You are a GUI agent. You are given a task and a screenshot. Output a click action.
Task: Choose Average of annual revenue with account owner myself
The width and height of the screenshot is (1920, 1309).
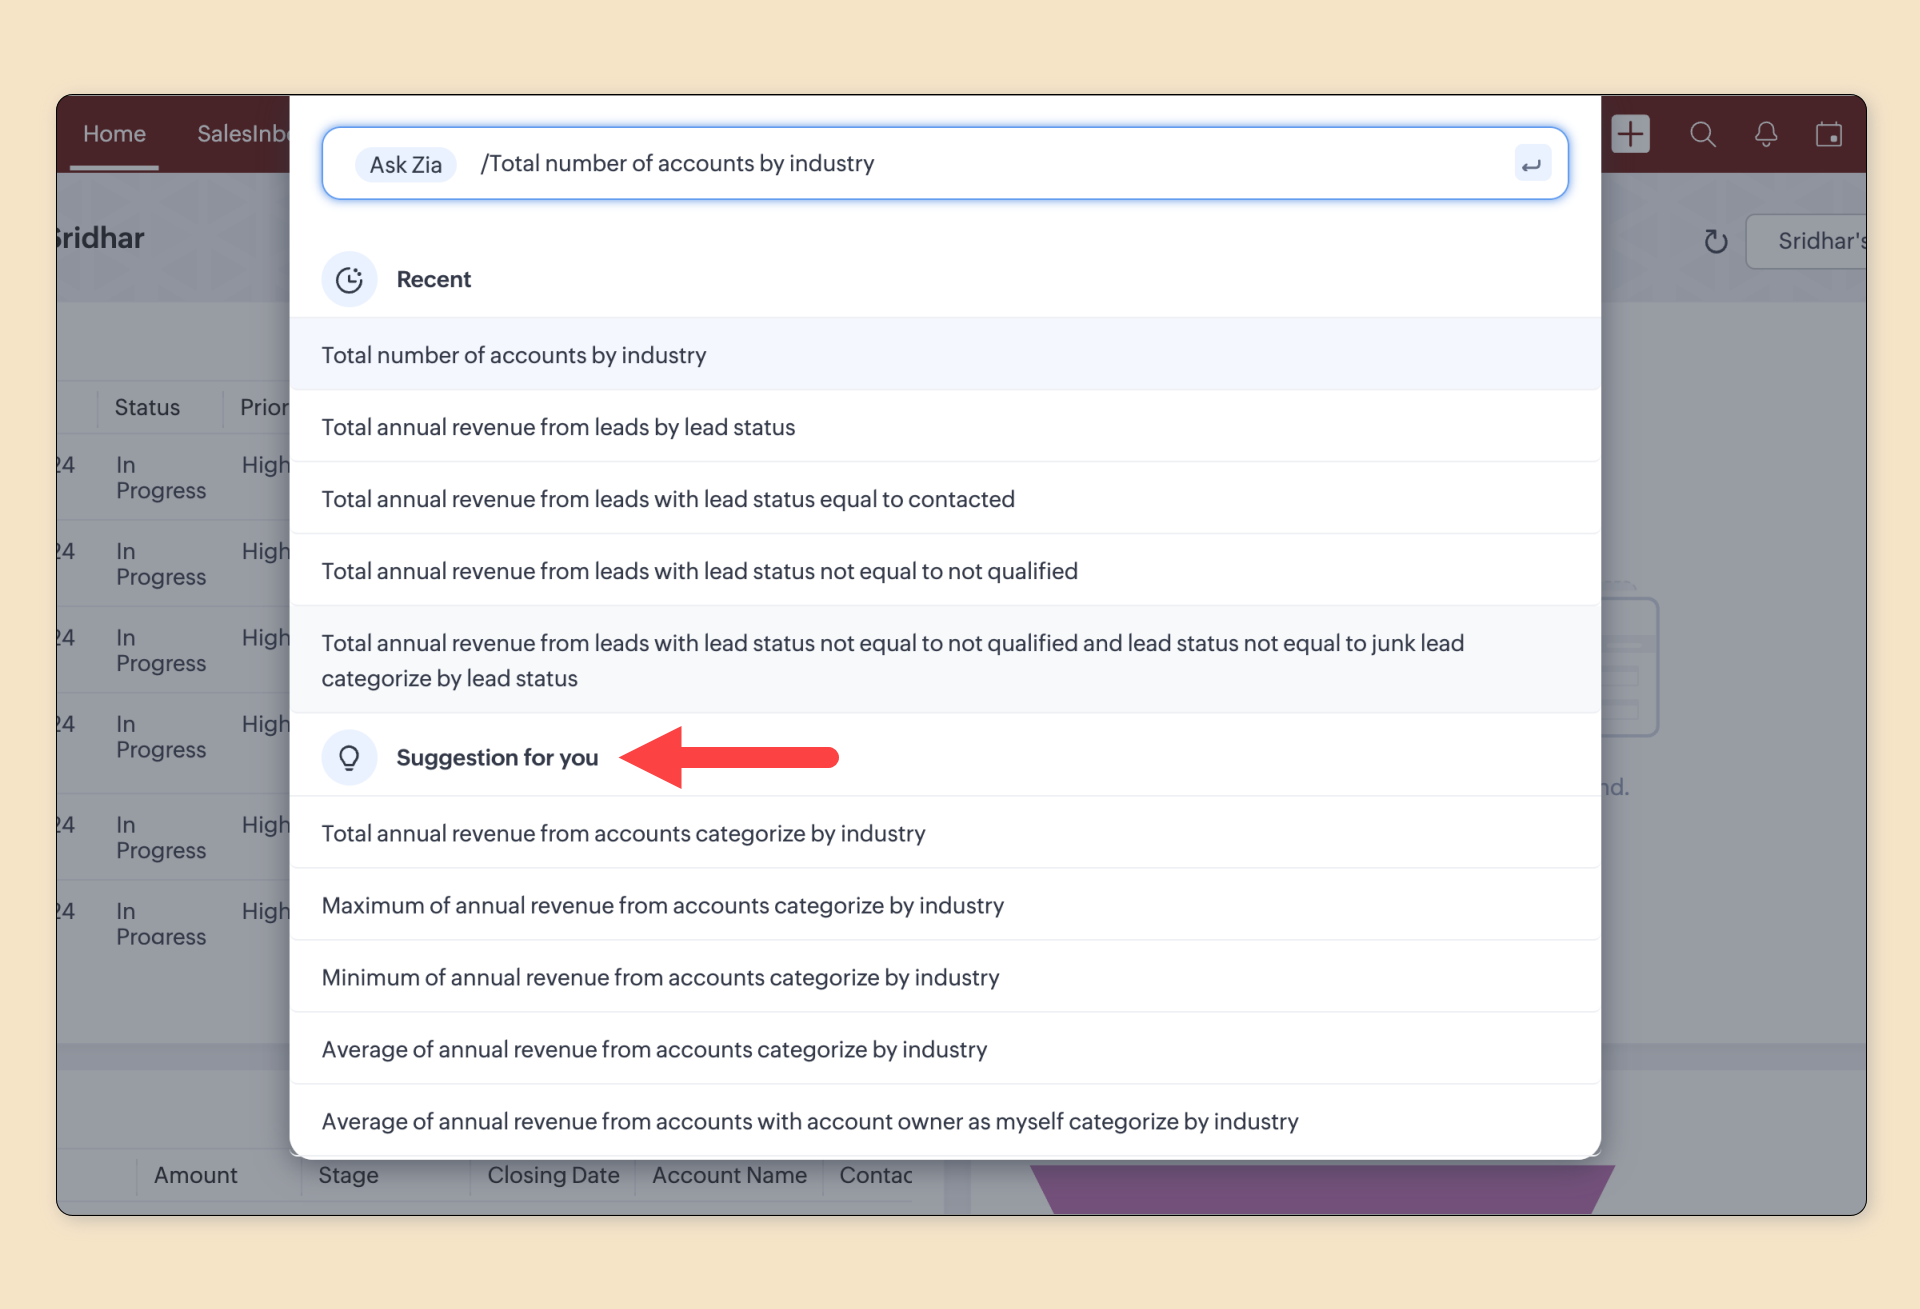(x=809, y=1121)
